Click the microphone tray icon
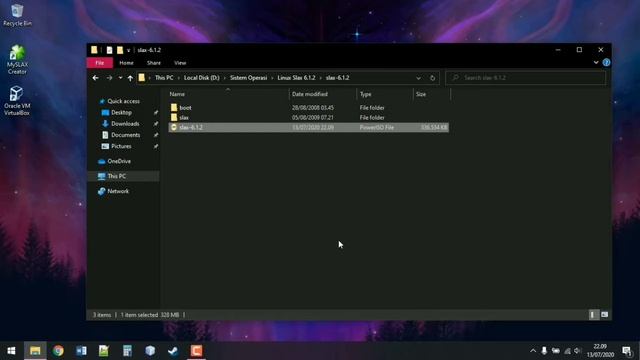Image resolution: width=640 pixels, height=360 pixels. click(544, 351)
